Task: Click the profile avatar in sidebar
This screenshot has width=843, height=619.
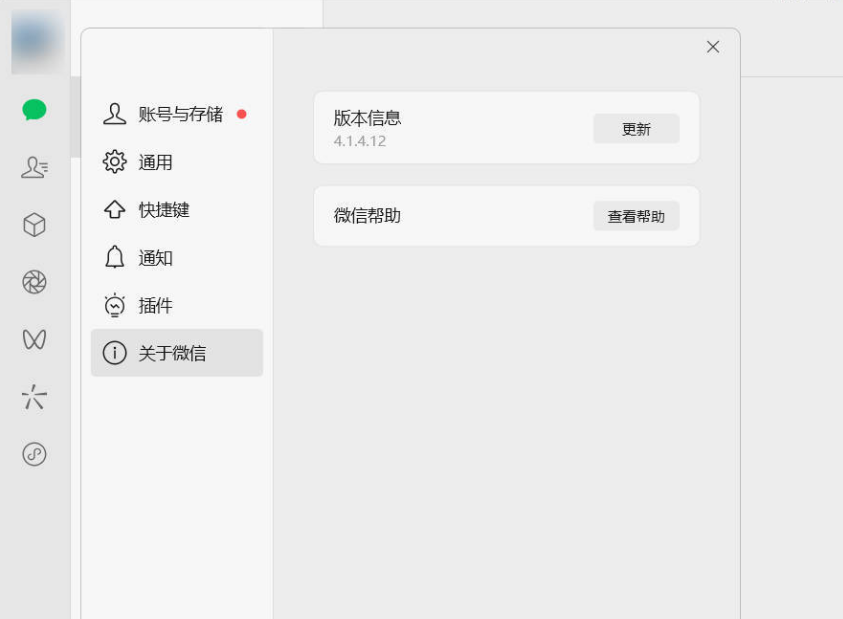Action: (36, 41)
